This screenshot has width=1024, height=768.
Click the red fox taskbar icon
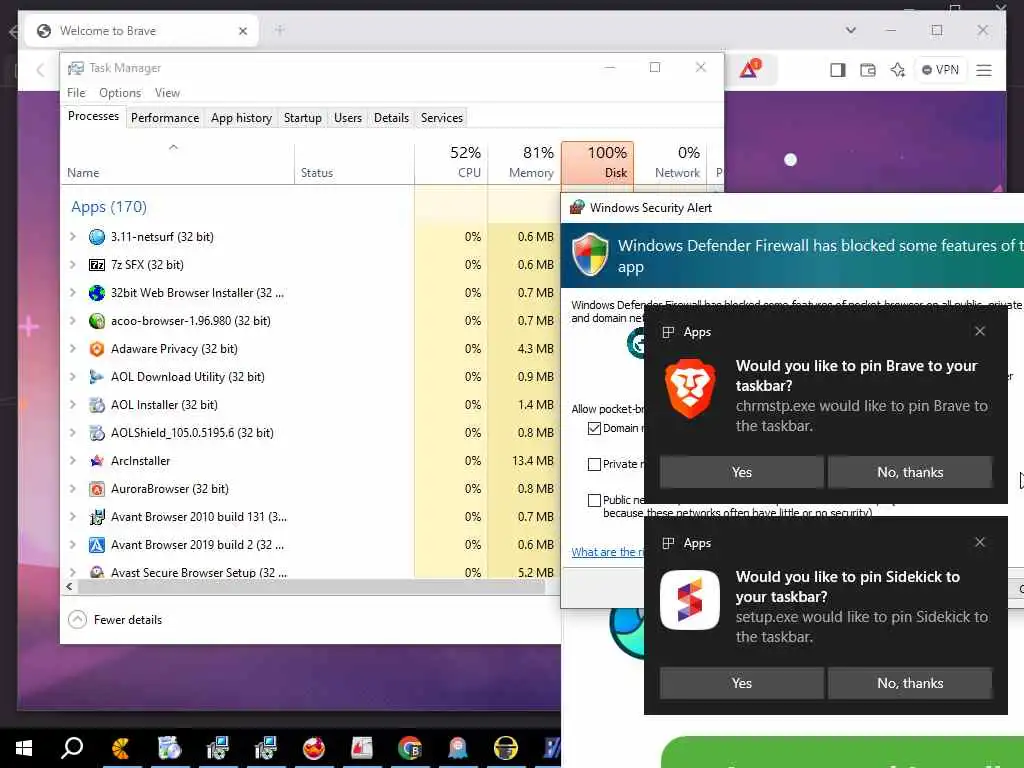click(313, 748)
